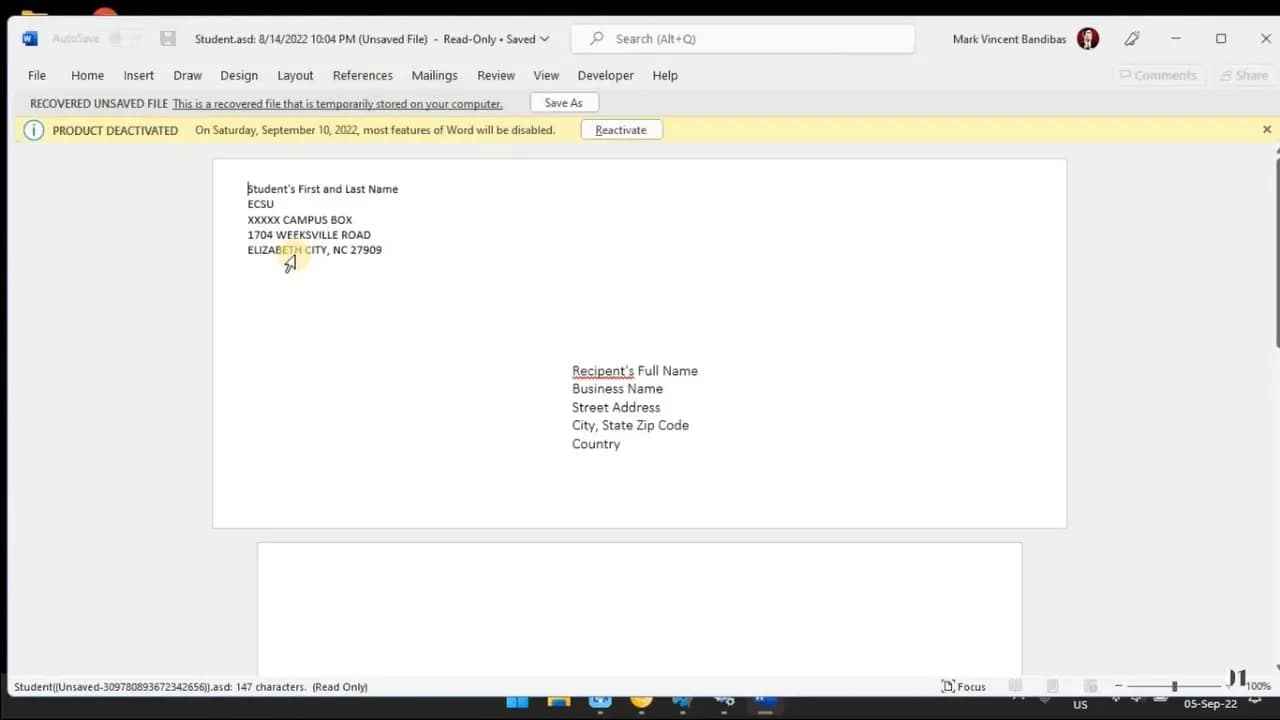Click the Word application icon in the title bar
Viewport: 1280px width, 720px height.
29,37
